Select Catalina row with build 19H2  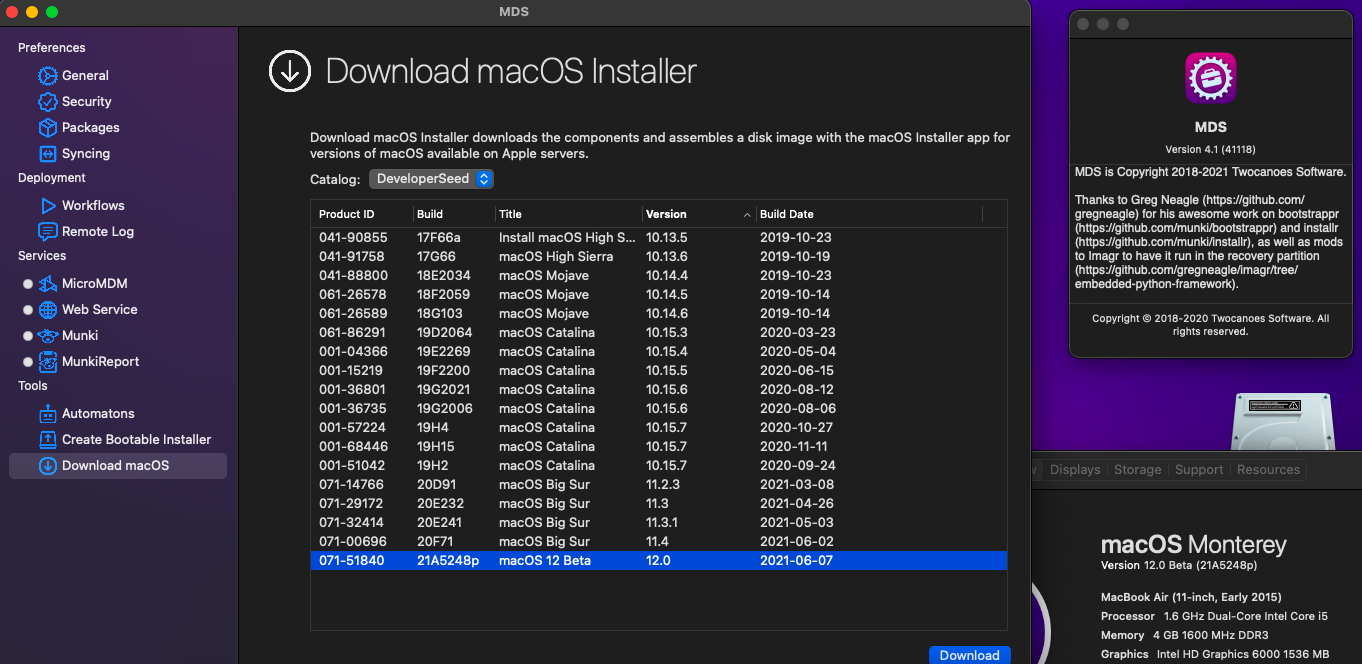659,465
